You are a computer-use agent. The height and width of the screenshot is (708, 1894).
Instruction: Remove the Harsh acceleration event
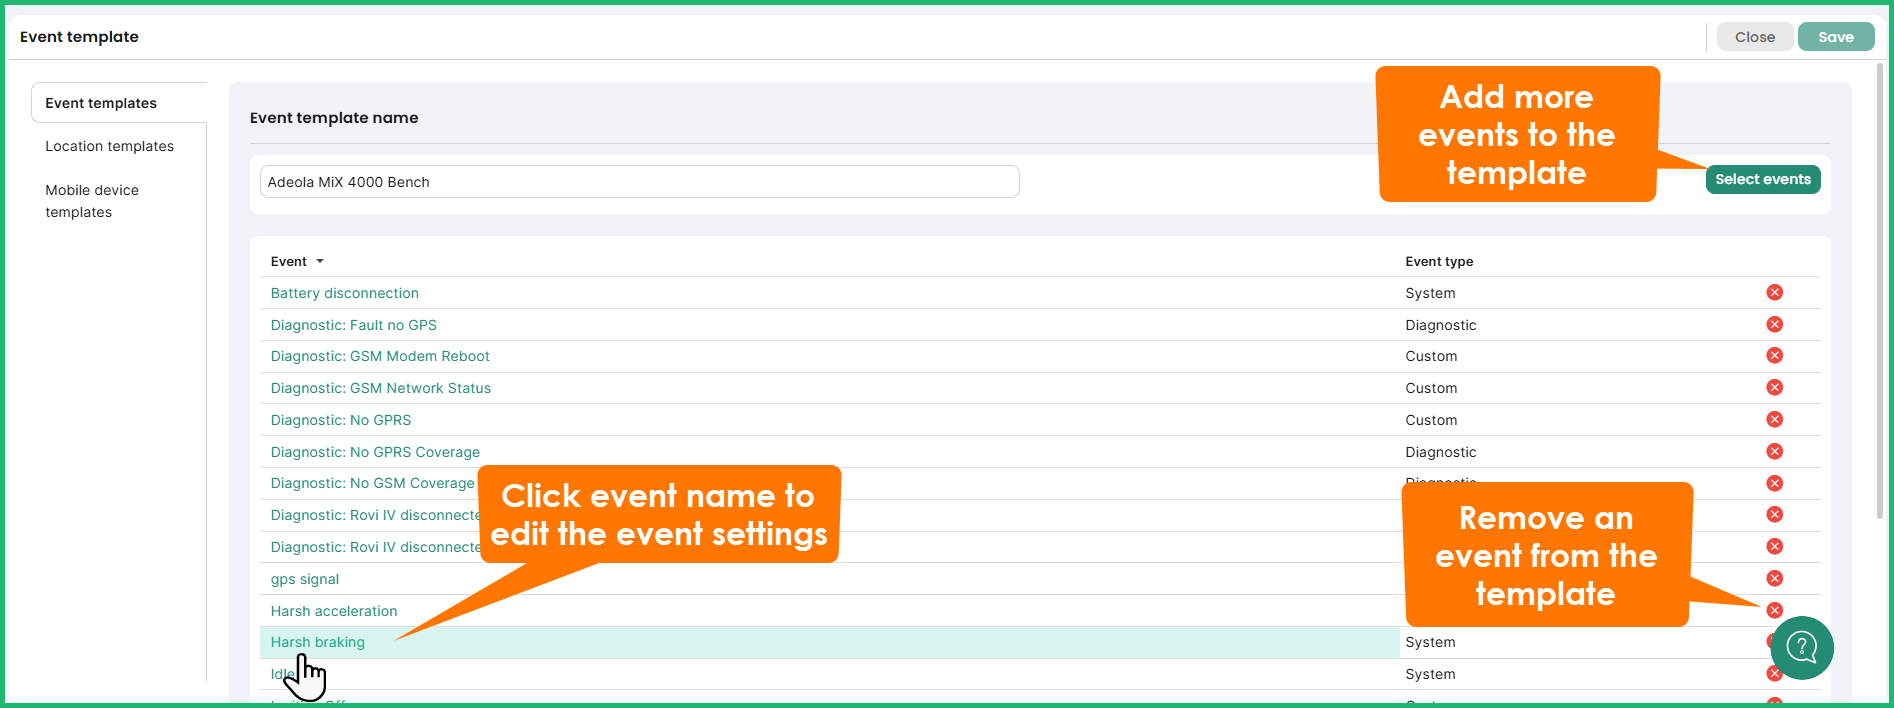(x=1775, y=610)
